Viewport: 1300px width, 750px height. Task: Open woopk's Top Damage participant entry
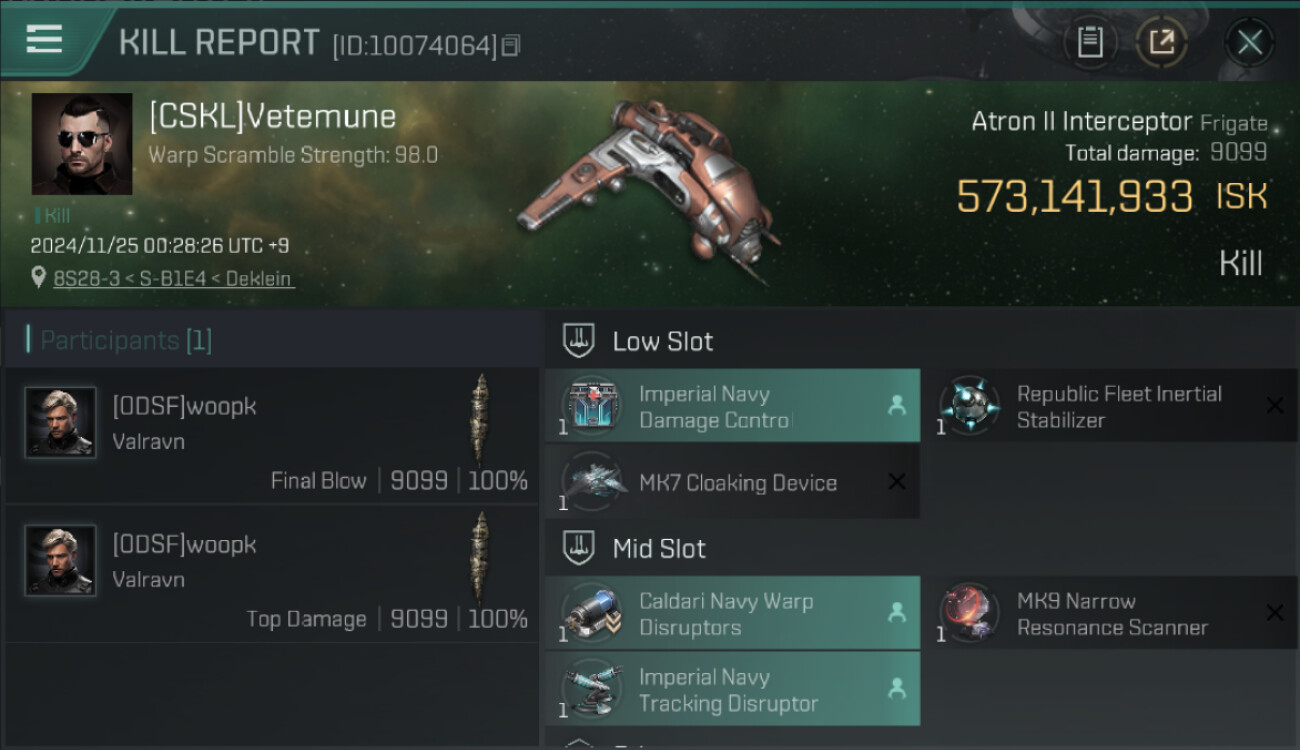(x=272, y=572)
